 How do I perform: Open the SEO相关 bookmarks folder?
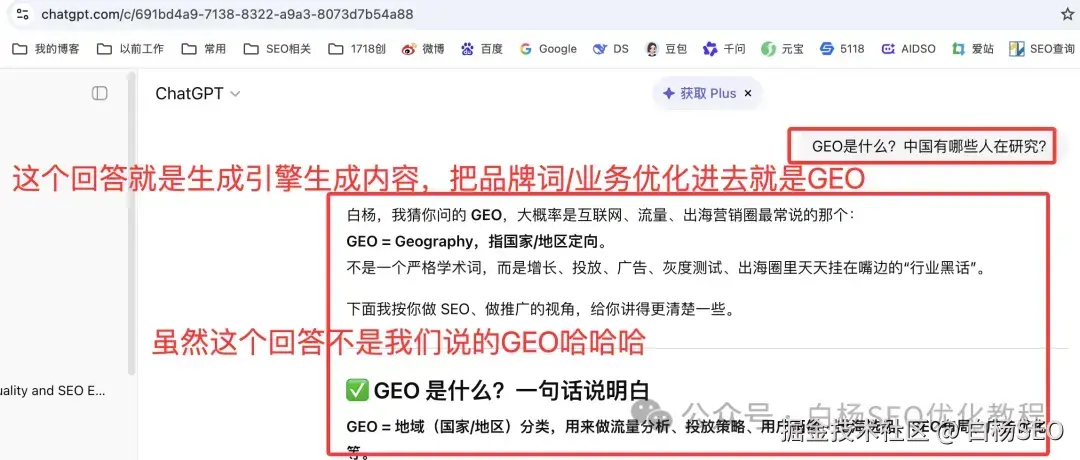277,49
